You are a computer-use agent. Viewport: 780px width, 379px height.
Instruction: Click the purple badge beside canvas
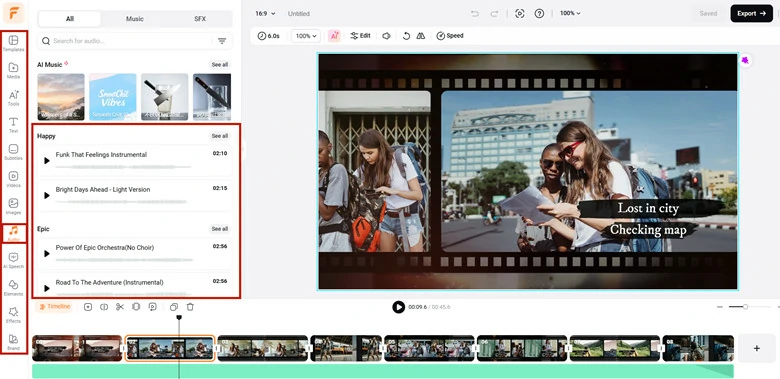(745, 61)
